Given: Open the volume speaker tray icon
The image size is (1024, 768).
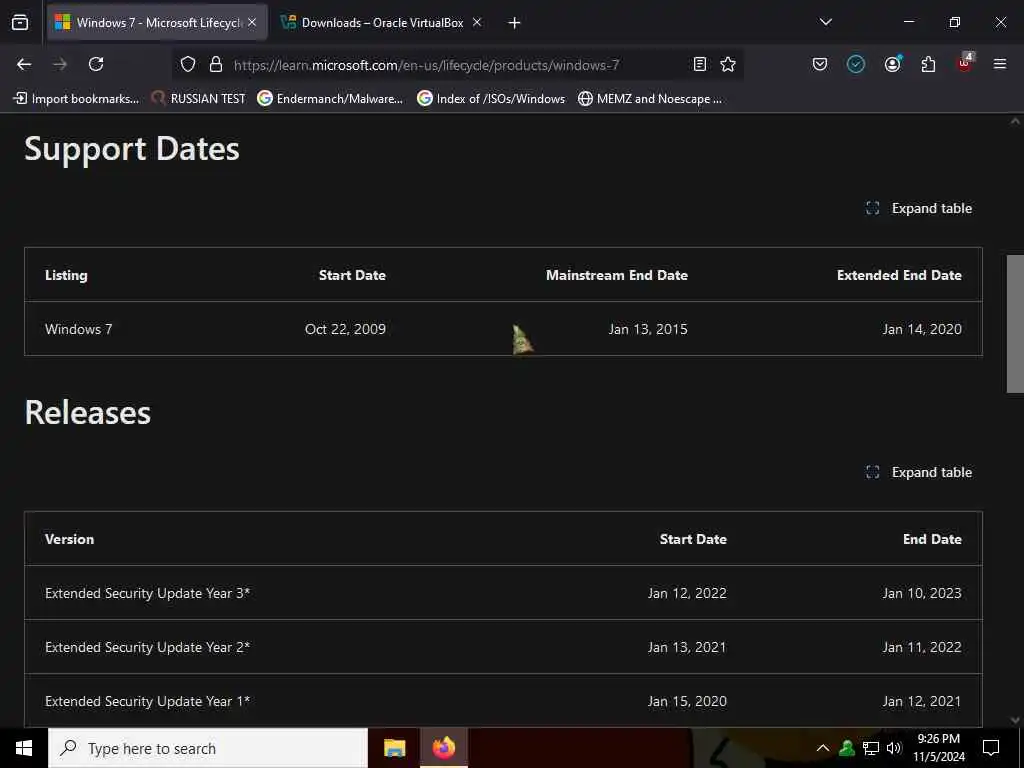Looking at the screenshot, I should [894, 748].
